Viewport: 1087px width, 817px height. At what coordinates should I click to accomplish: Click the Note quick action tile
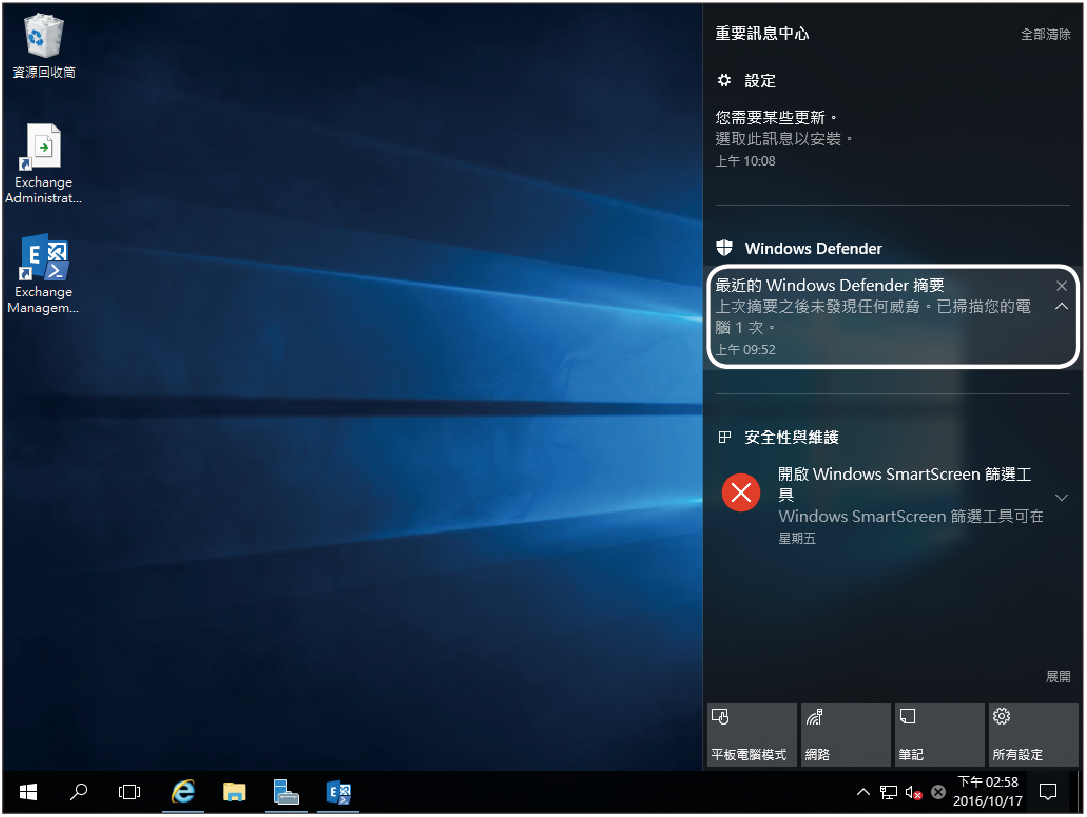click(x=939, y=734)
